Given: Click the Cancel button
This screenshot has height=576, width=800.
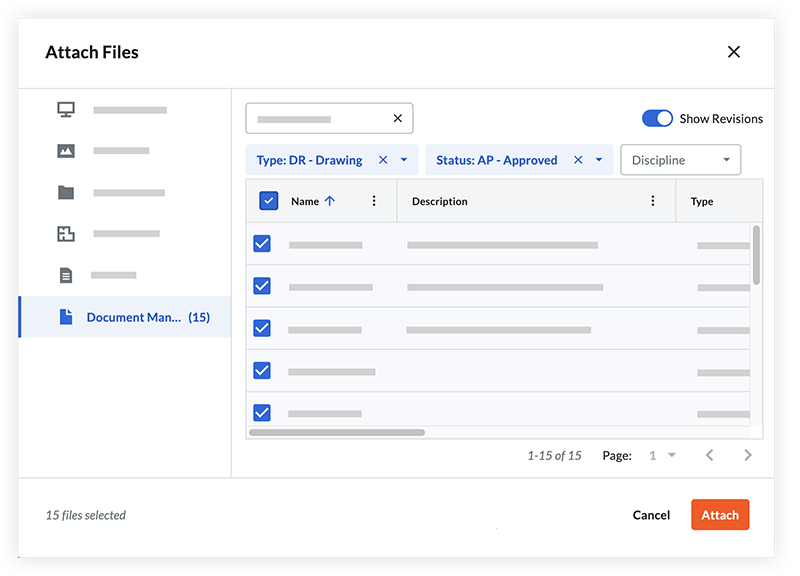Looking at the screenshot, I should pyautogui.click(x=651, y=515).
